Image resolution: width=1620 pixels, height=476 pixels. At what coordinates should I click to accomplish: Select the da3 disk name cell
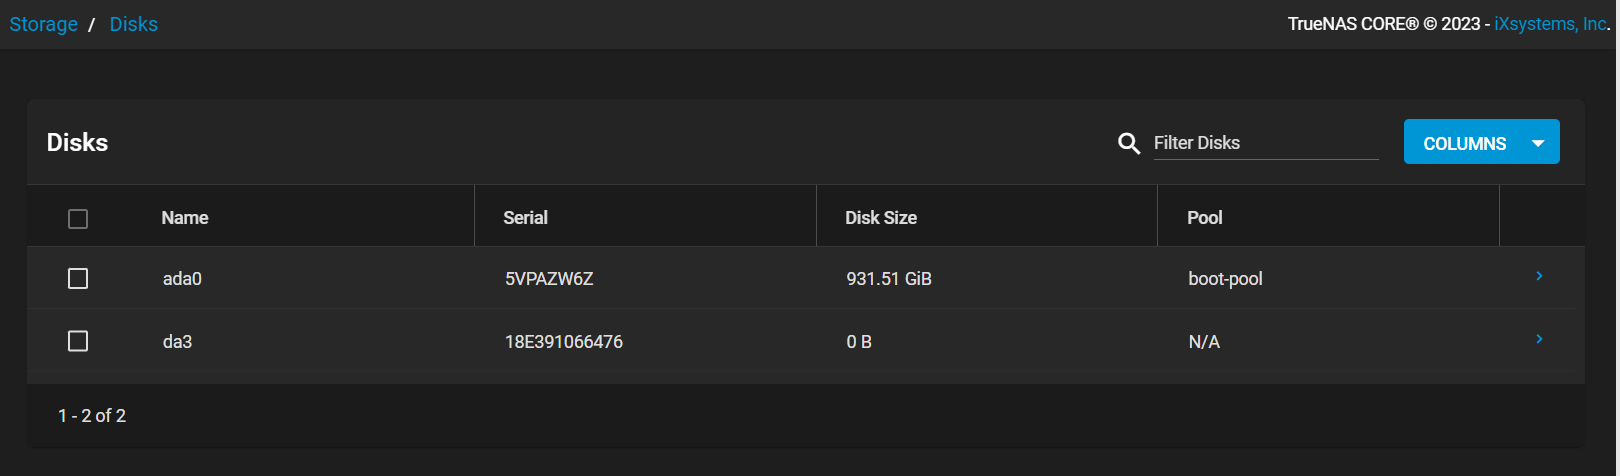(177, 342)
